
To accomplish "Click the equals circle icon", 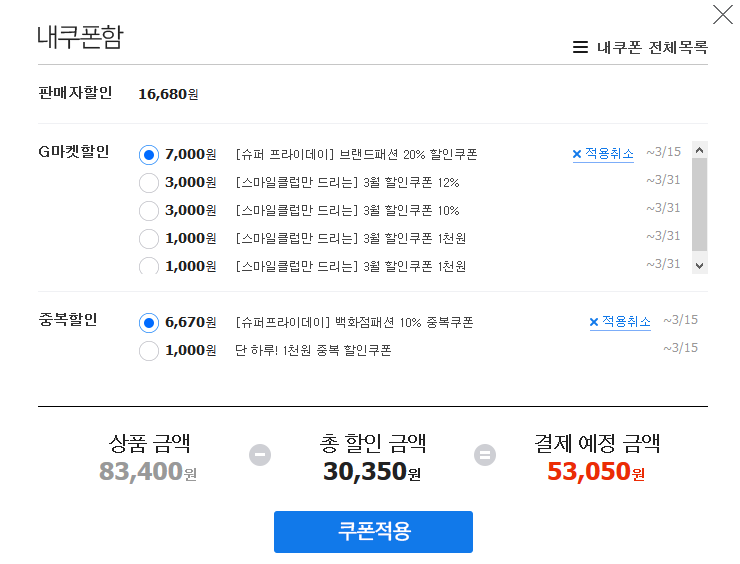I will (485, 455).
